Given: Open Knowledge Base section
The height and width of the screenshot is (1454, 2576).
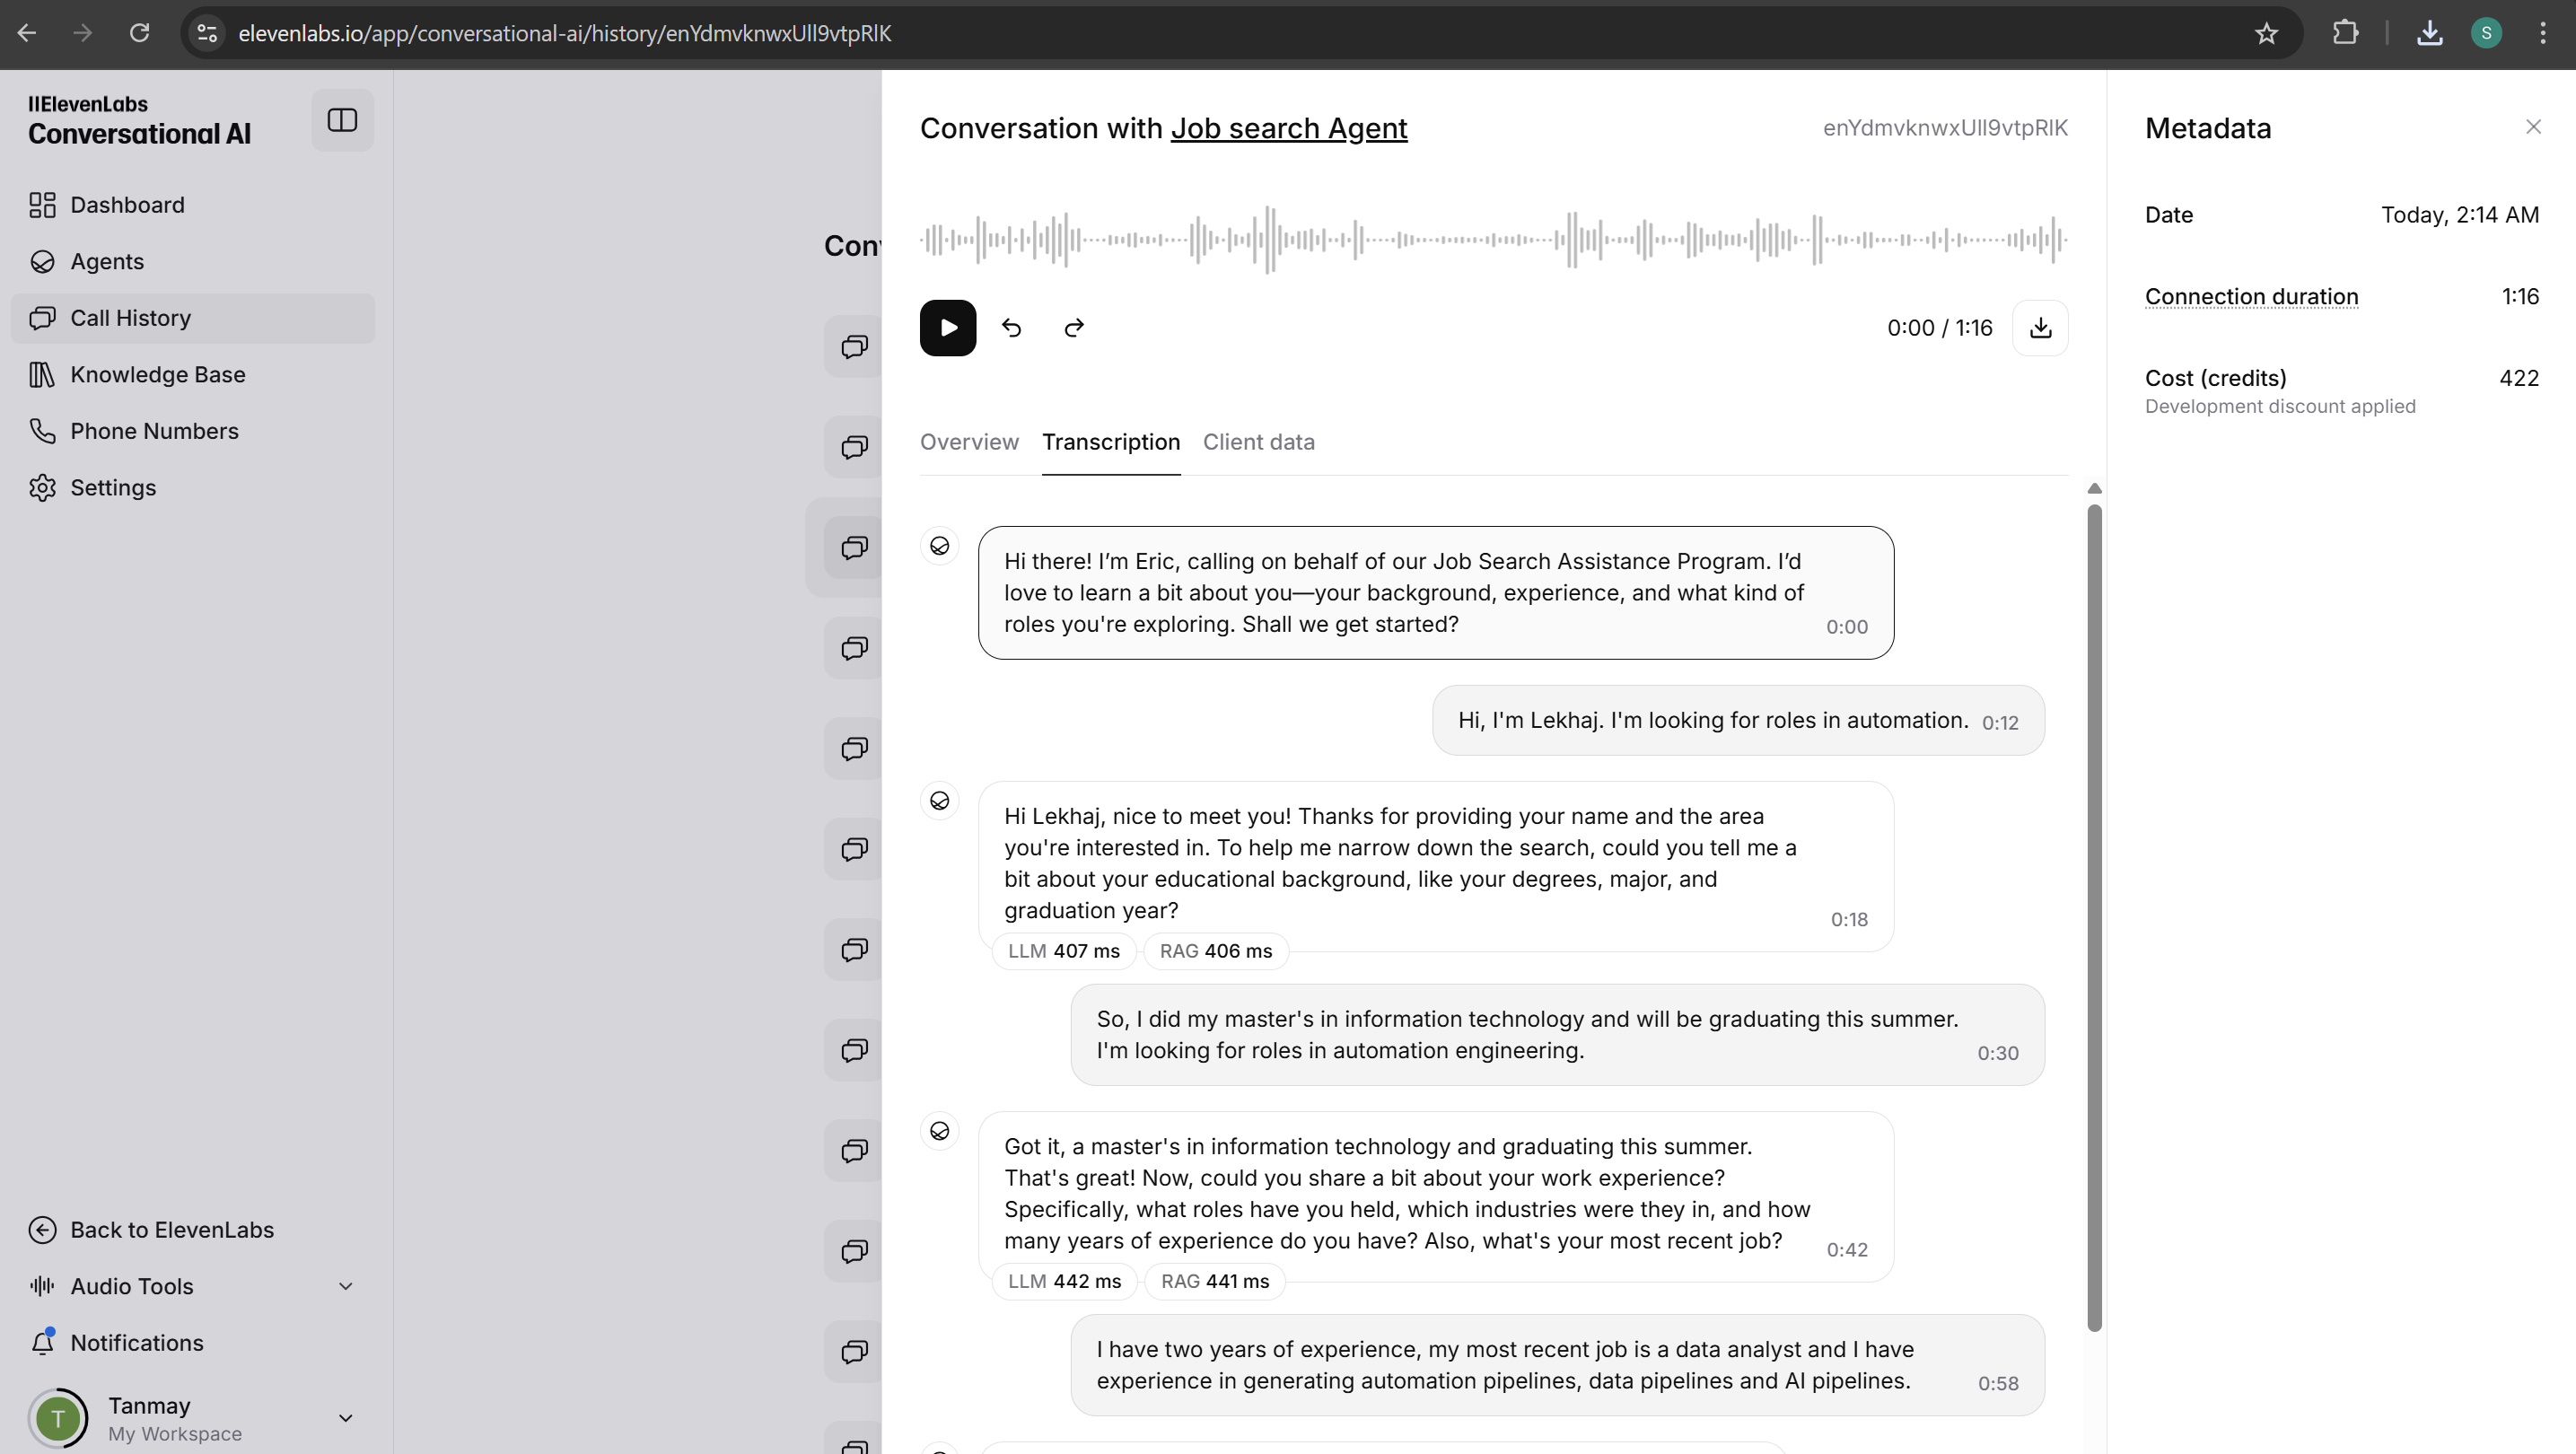Looking at the screenshot, I should pos(157,375).
